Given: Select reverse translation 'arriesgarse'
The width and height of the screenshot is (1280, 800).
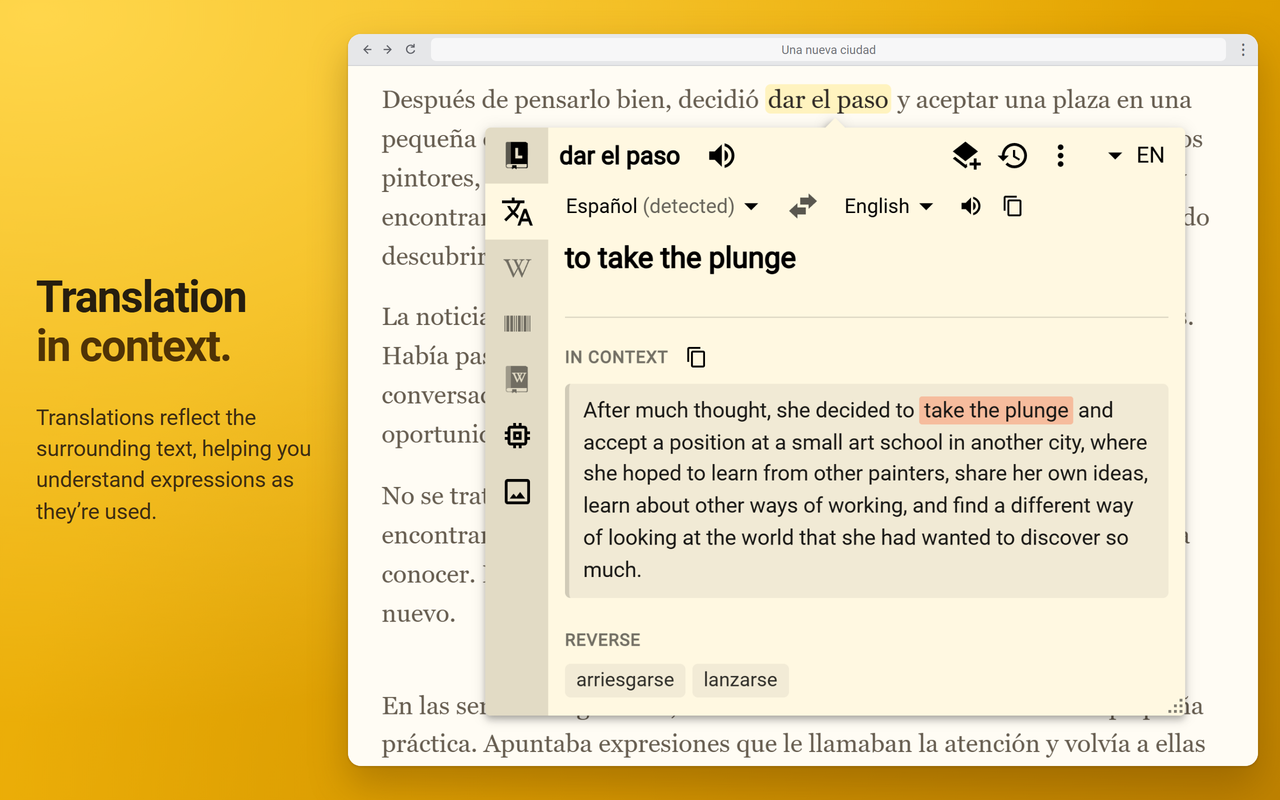Looking at the screenshot, I should coord(625,680).
